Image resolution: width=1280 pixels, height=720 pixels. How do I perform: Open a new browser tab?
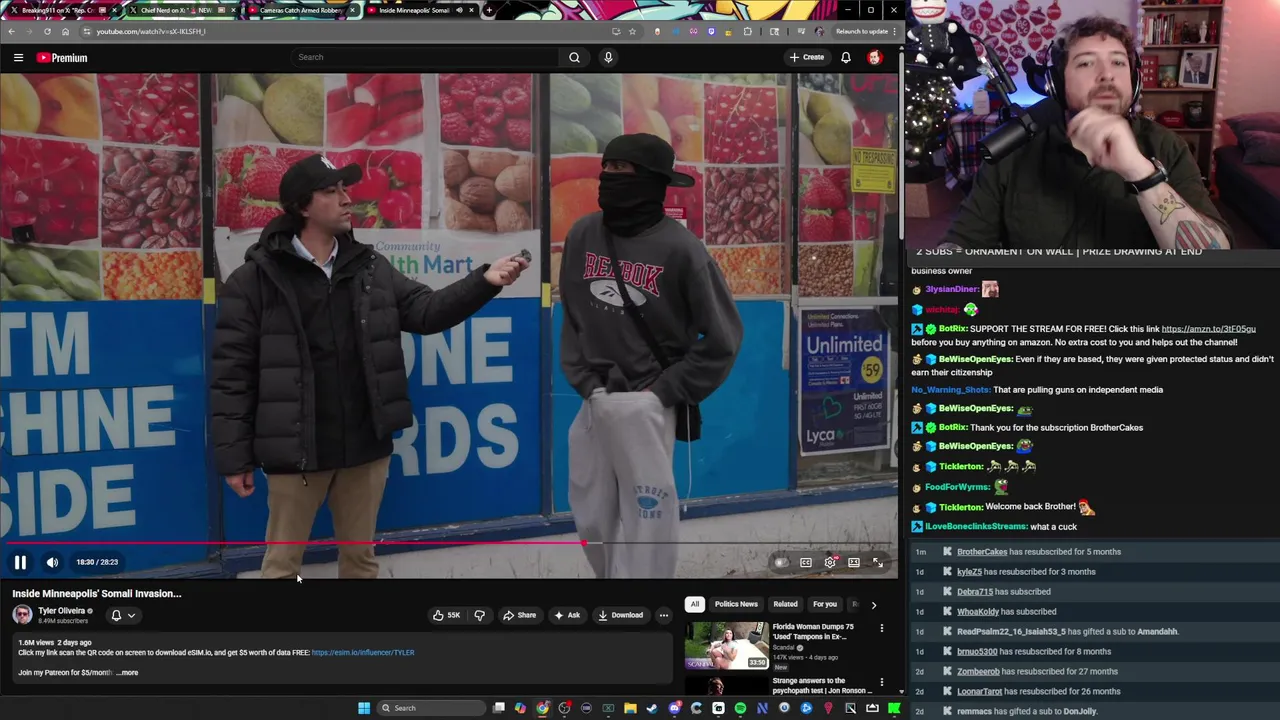[x=488, y=10]
